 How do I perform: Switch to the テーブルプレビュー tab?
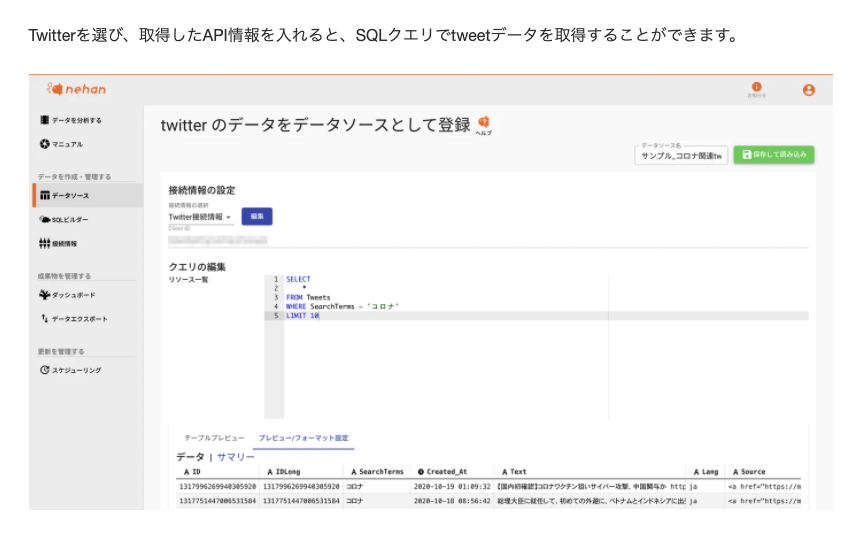[212, 438]
